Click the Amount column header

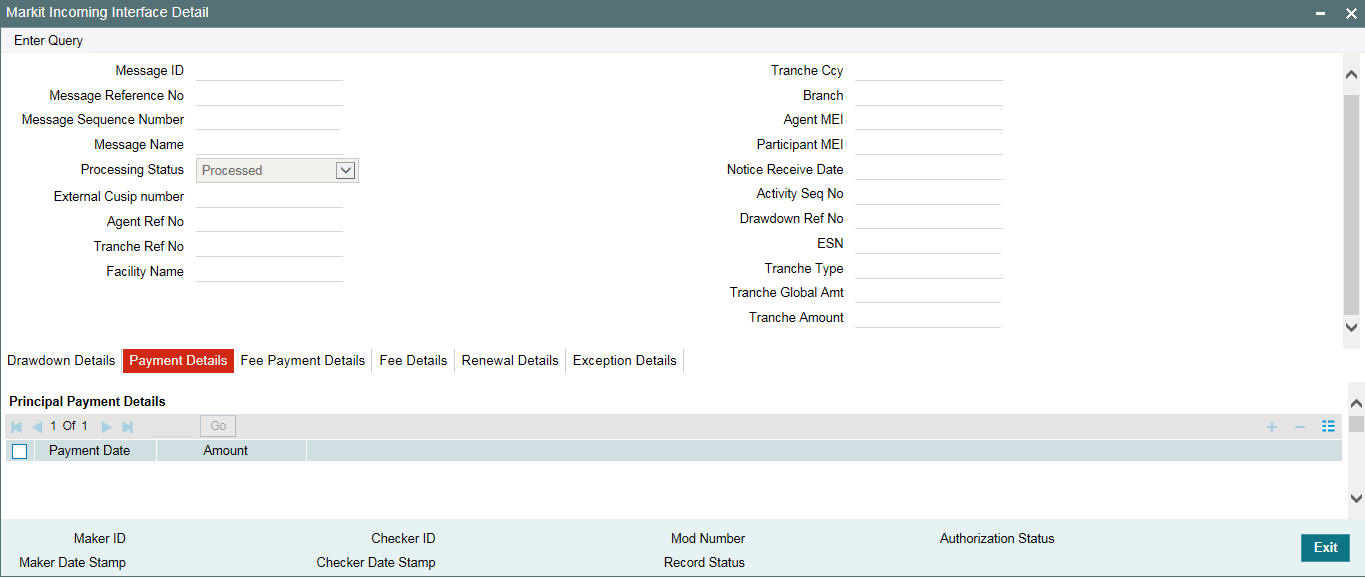click(x=226, y=451)
